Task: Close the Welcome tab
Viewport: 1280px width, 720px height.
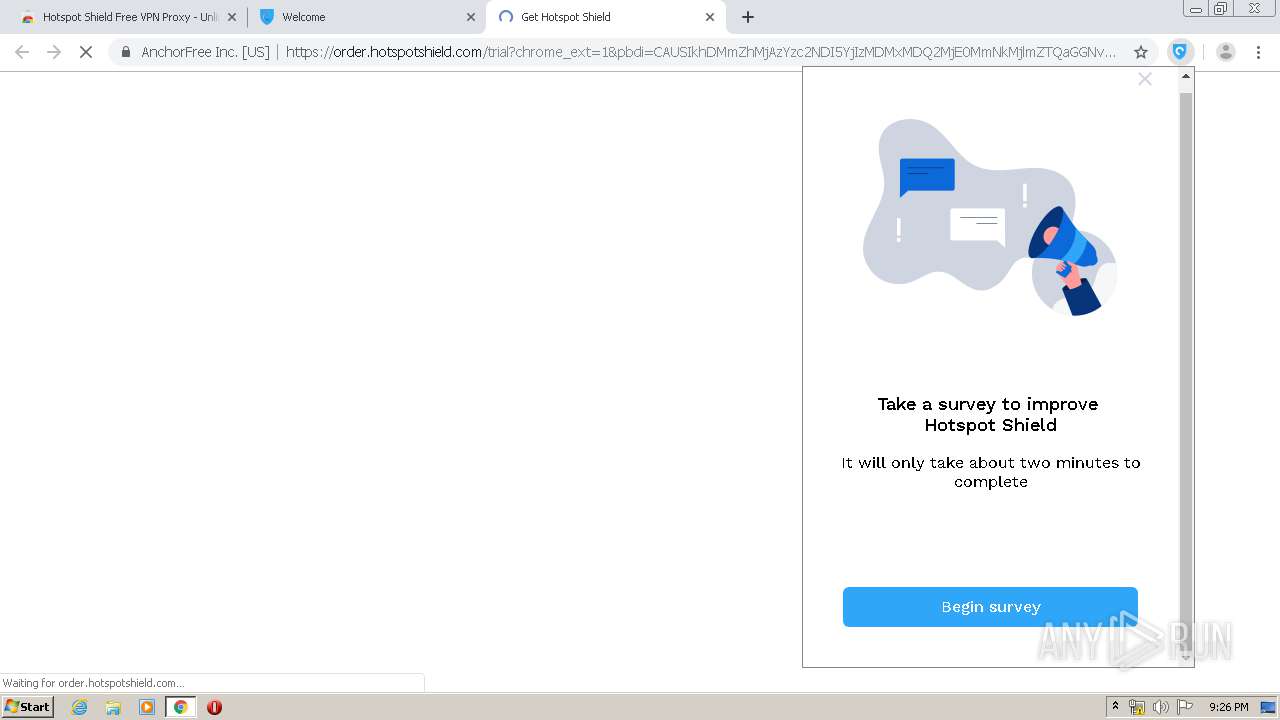Action: click(471, 17)
